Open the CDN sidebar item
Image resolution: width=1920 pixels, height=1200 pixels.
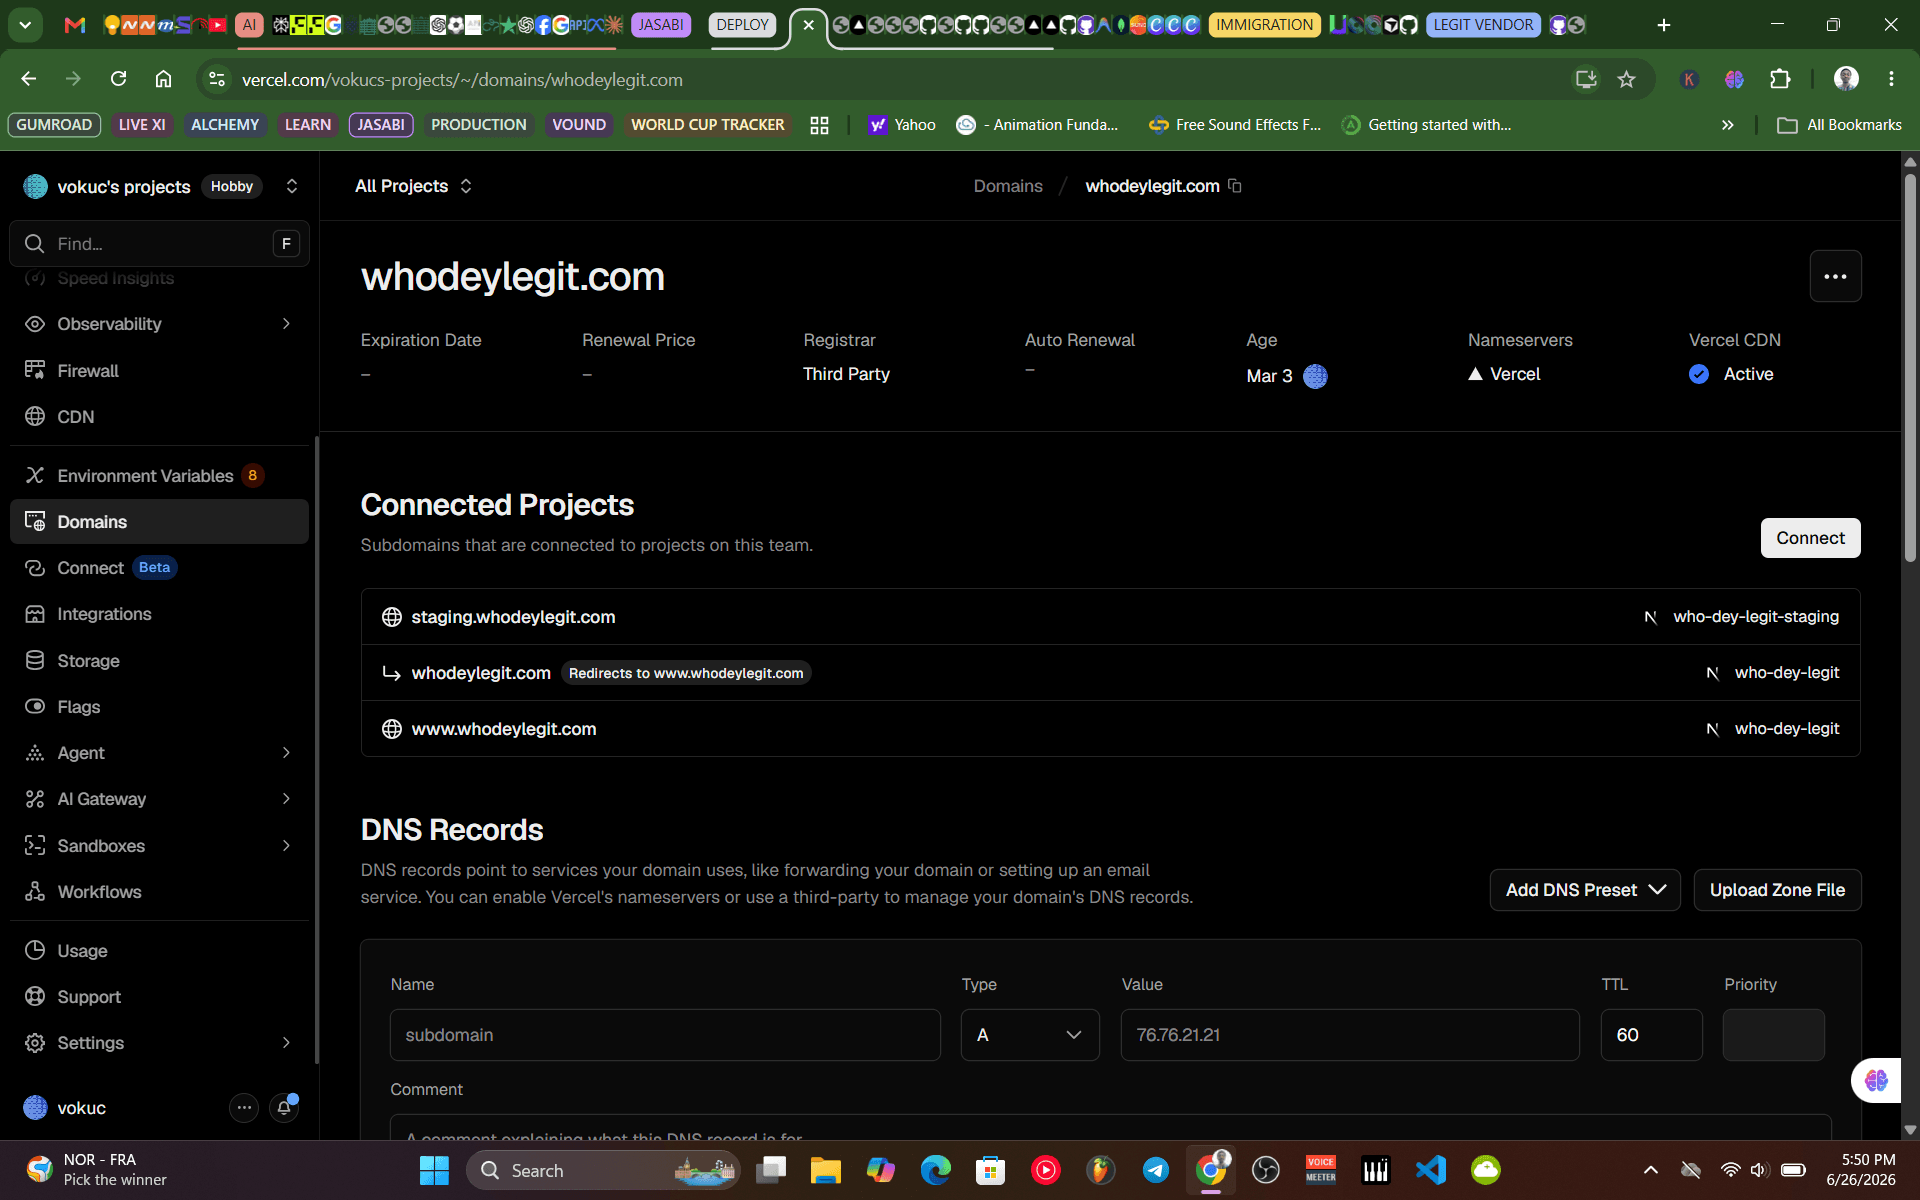(160, 417)
